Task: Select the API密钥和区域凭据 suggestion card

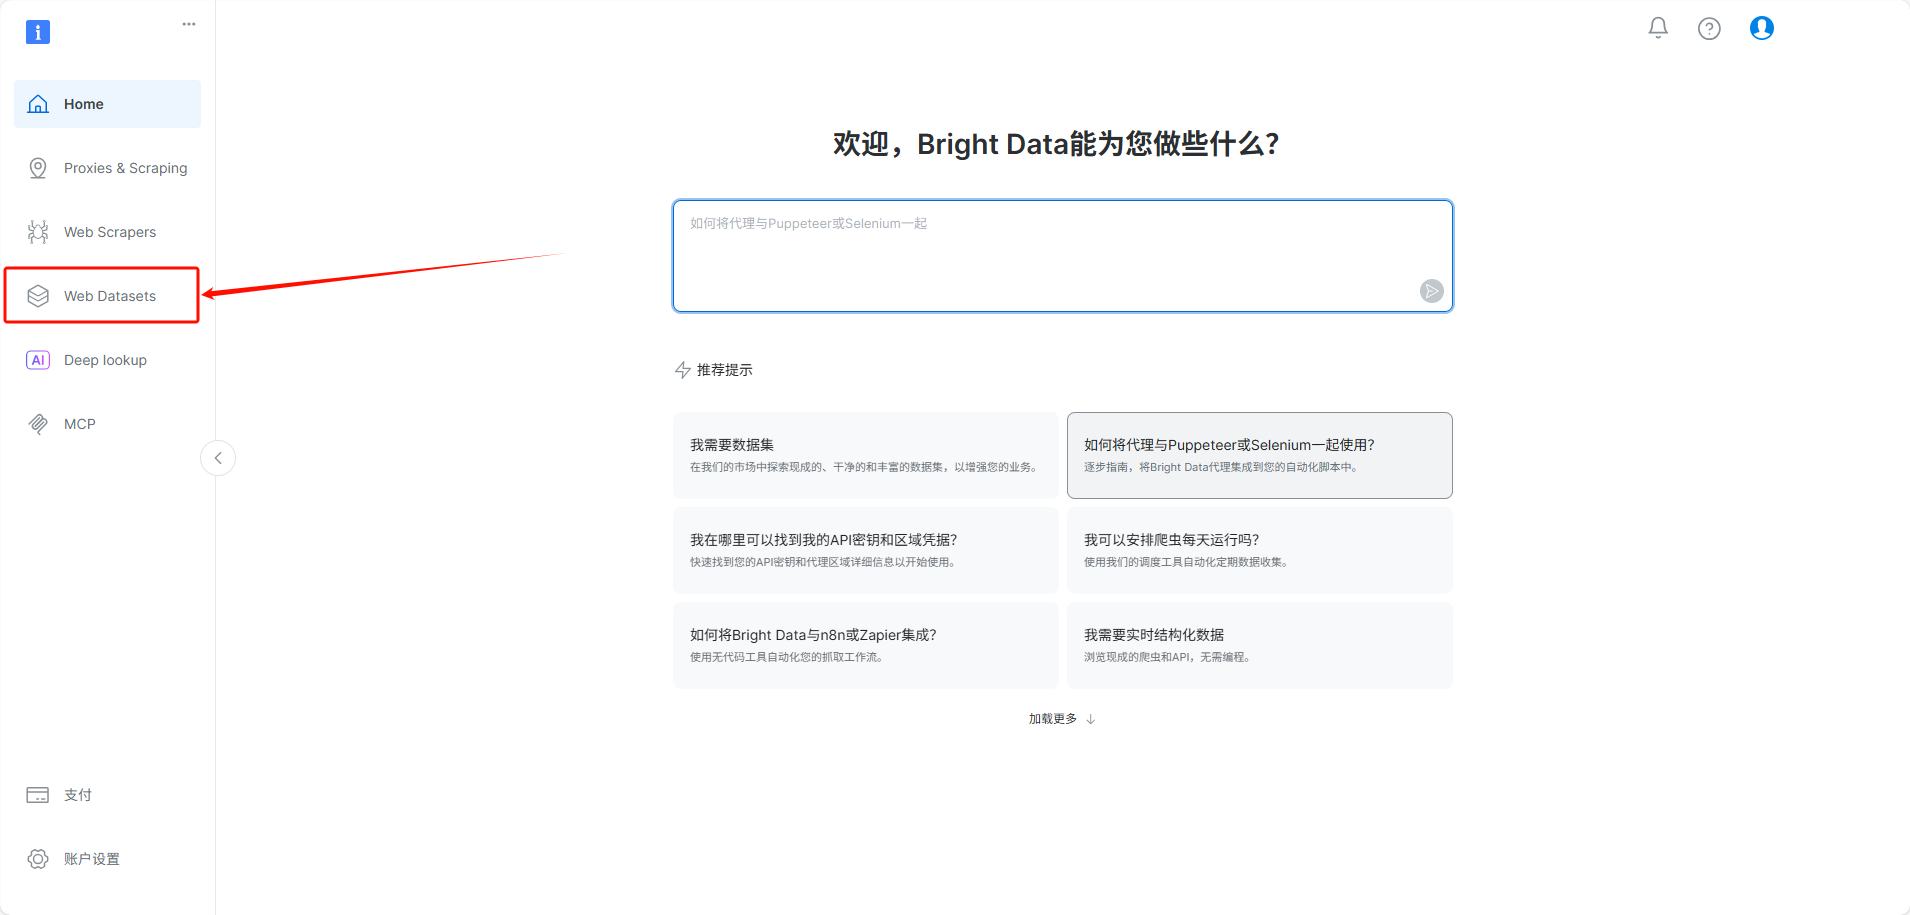Action: click(x=865, y=550)
